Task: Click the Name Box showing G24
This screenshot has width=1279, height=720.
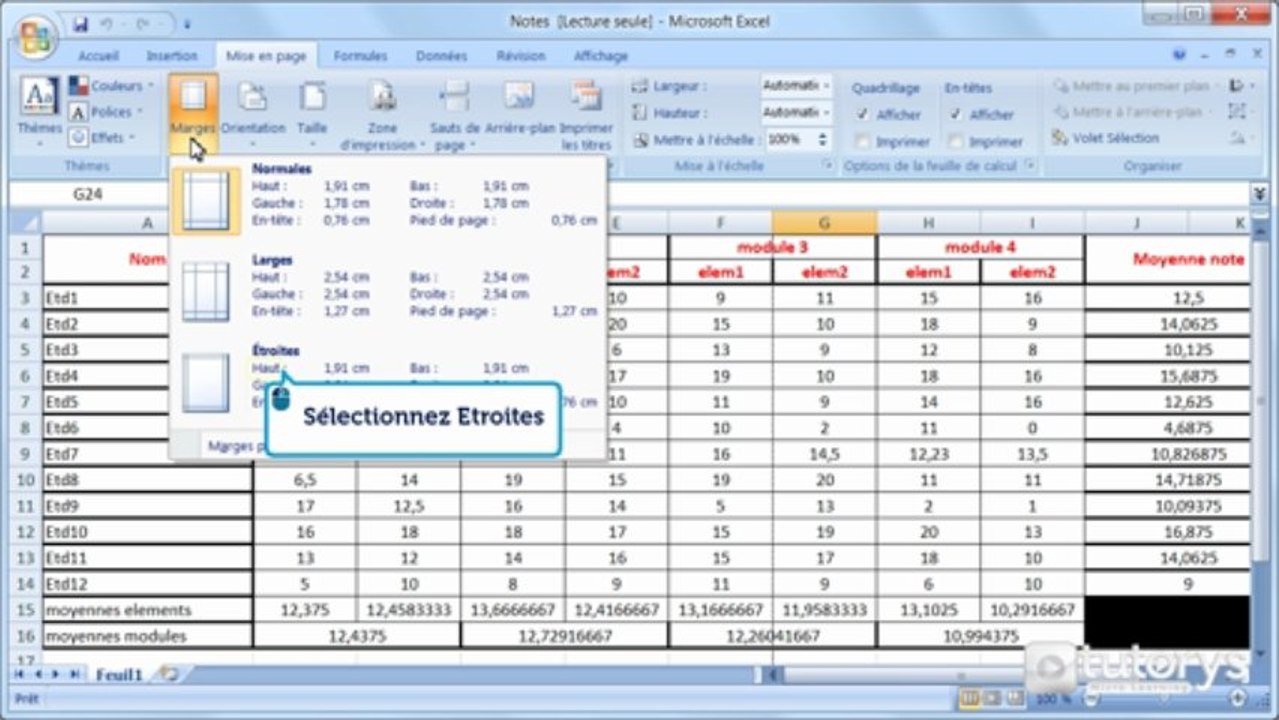Action: coord(87,194)
